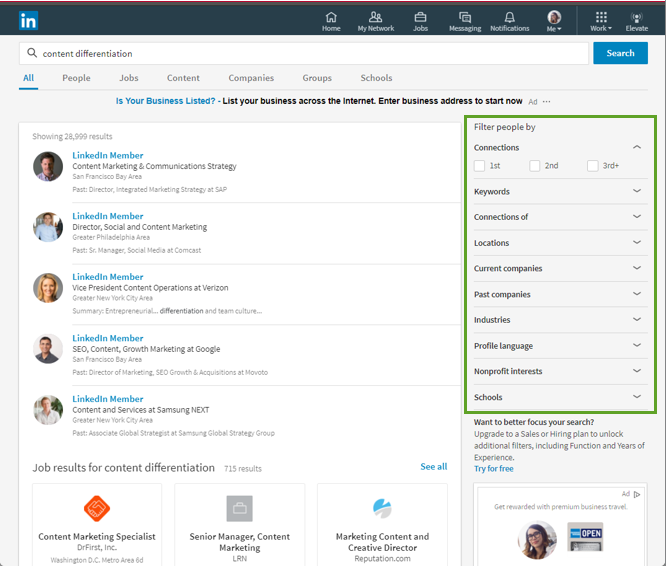The height and width of the screenshot is (566, 666).
Task: Open LinkedIn Member with Content Marketing & Communications Strategy
Action: 107,155
